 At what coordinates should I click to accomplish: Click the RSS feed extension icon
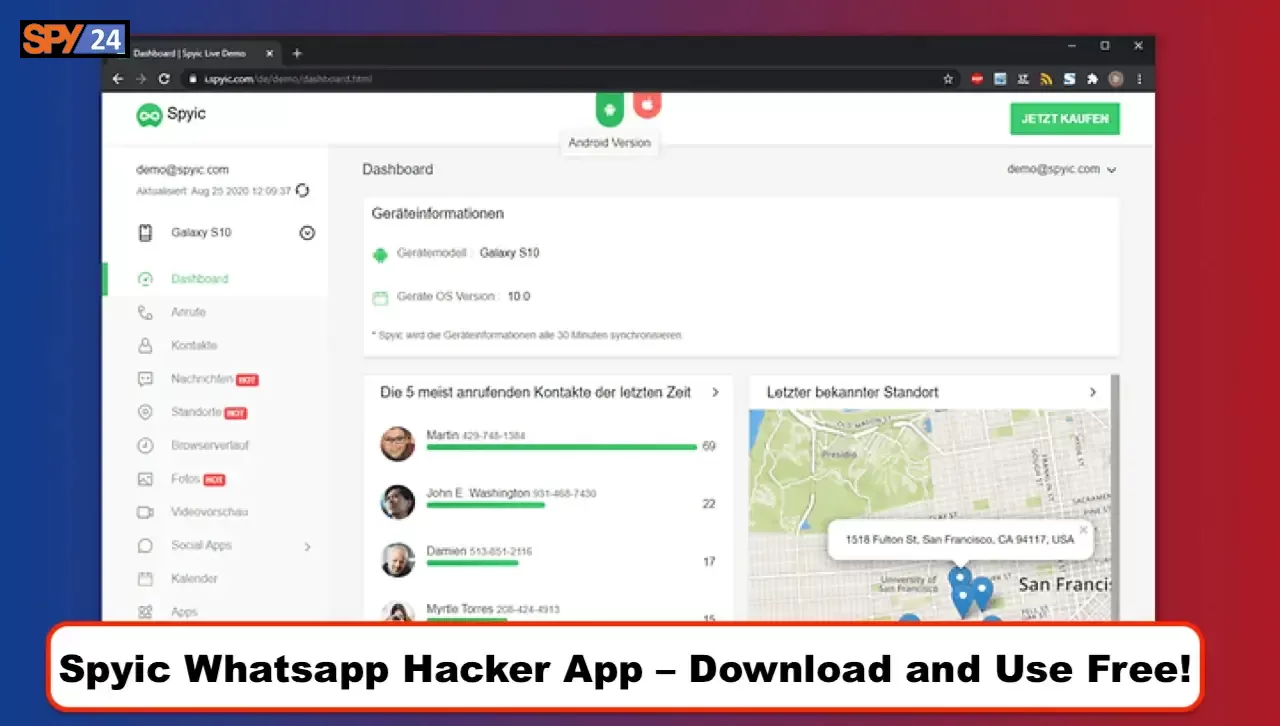[x=1046, y=78]
